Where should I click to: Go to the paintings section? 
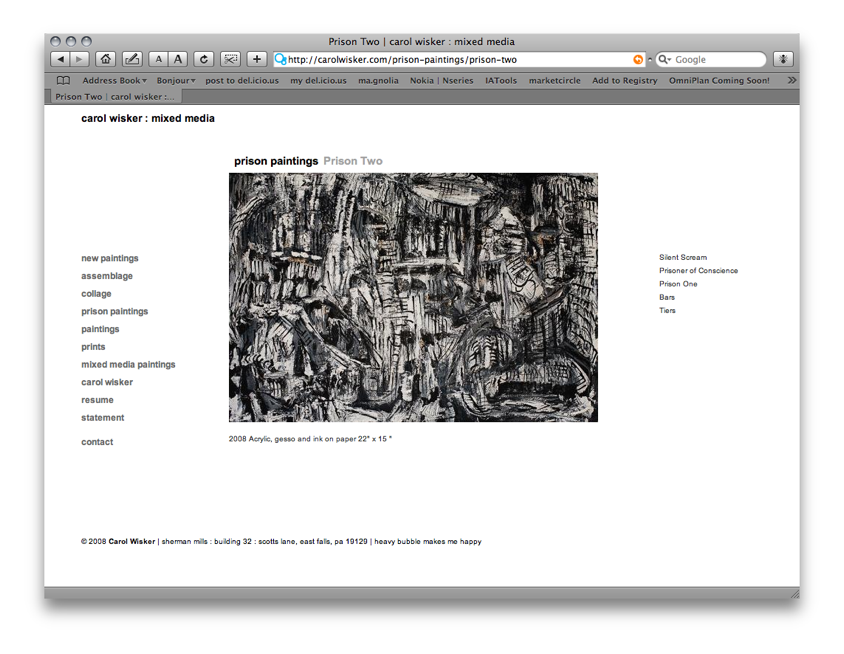click(100, 329)
